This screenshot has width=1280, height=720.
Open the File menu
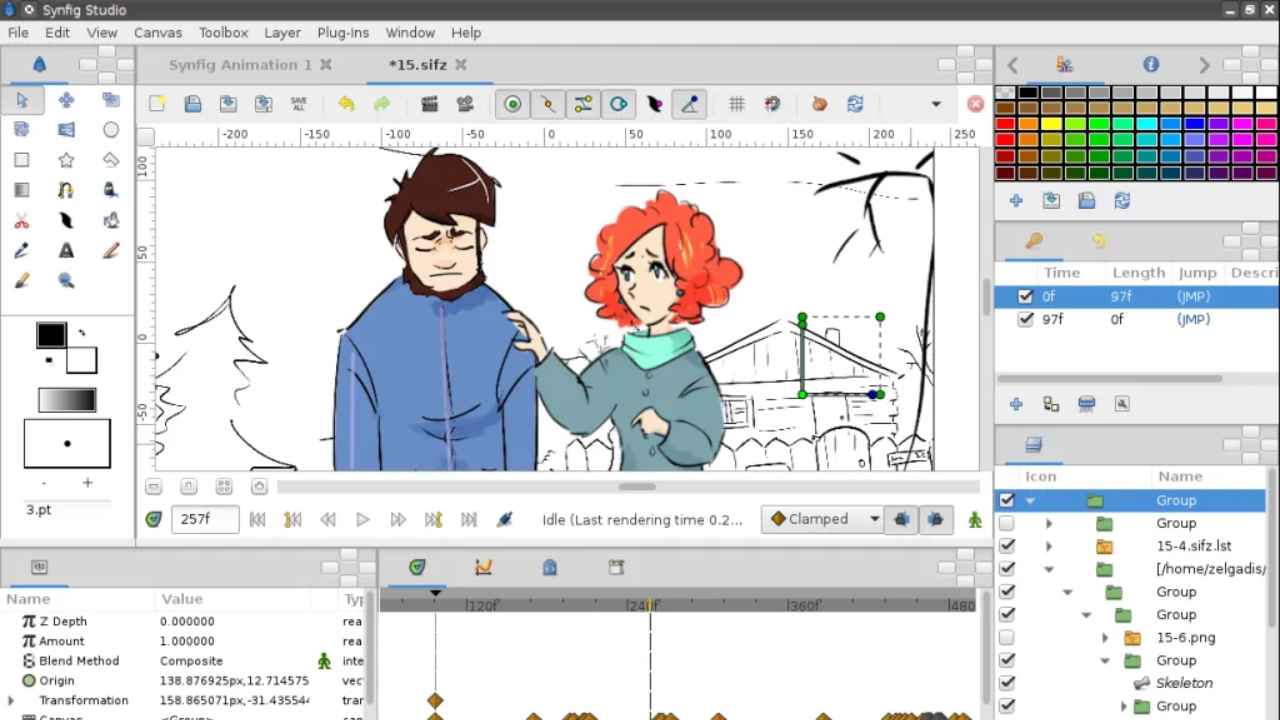pyautogui.click(x=18, y=32)
